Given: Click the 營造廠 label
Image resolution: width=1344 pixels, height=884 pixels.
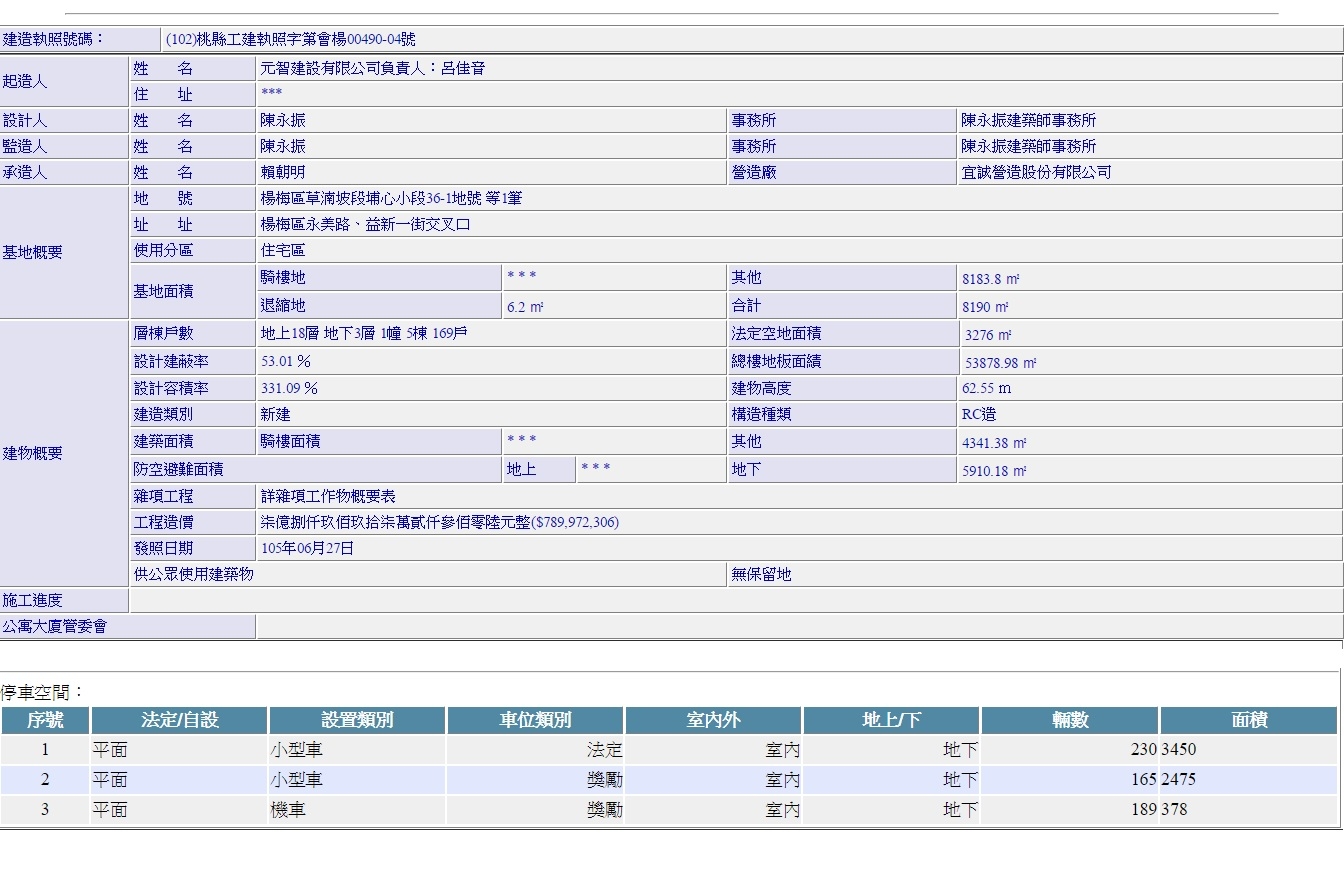Looking at the screenshot, I should pyautogui.click(x=754, y=172).
